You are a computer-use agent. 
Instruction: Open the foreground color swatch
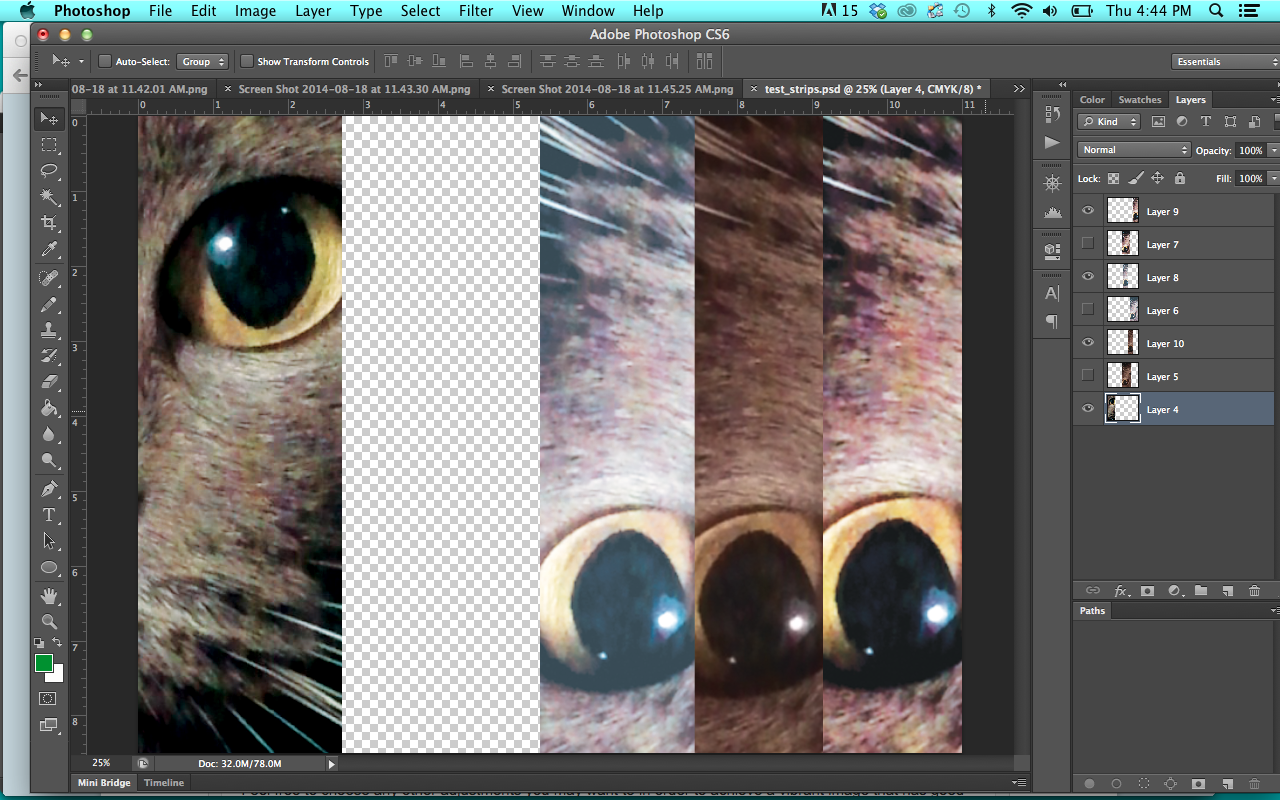[44, 662]
